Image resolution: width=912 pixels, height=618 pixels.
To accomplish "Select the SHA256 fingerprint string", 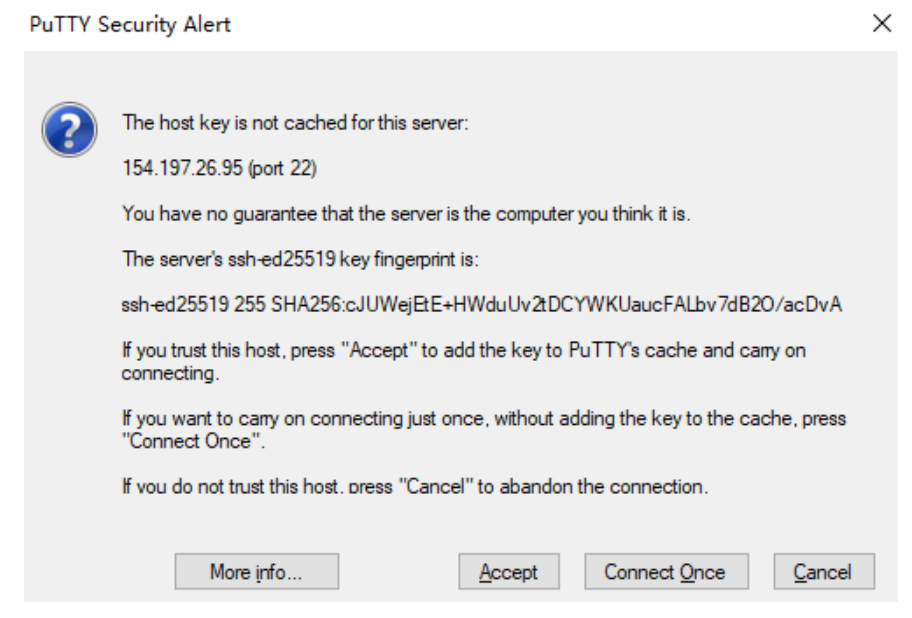I will 557,304.
